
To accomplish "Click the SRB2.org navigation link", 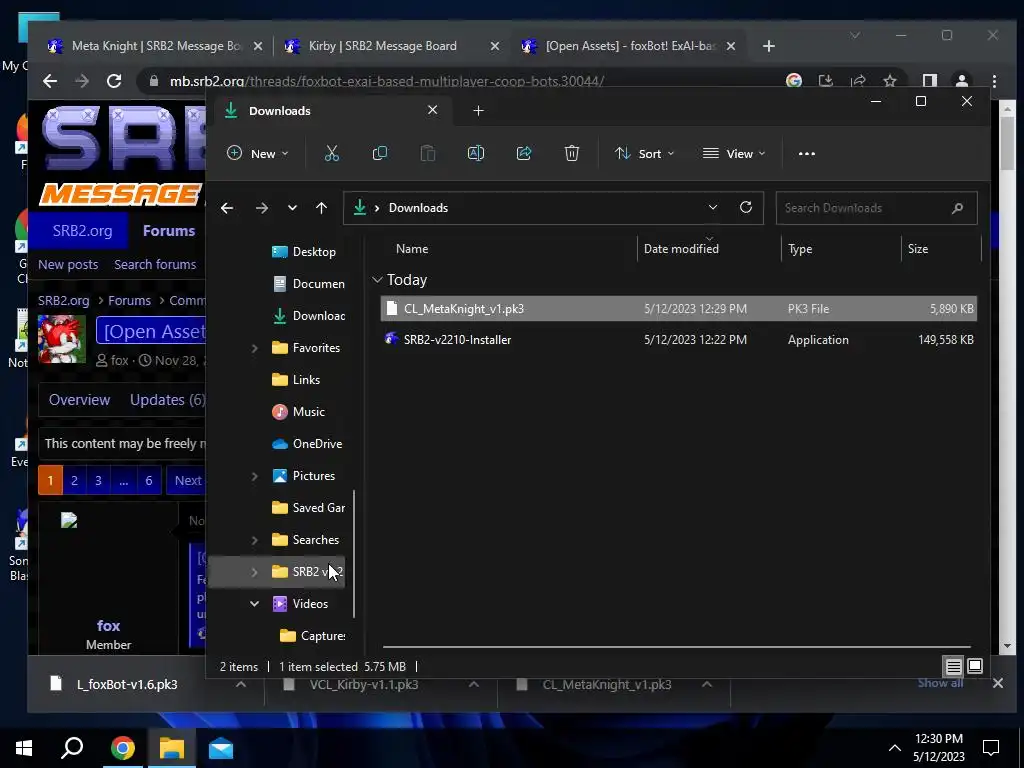I will tap(82, 231).
